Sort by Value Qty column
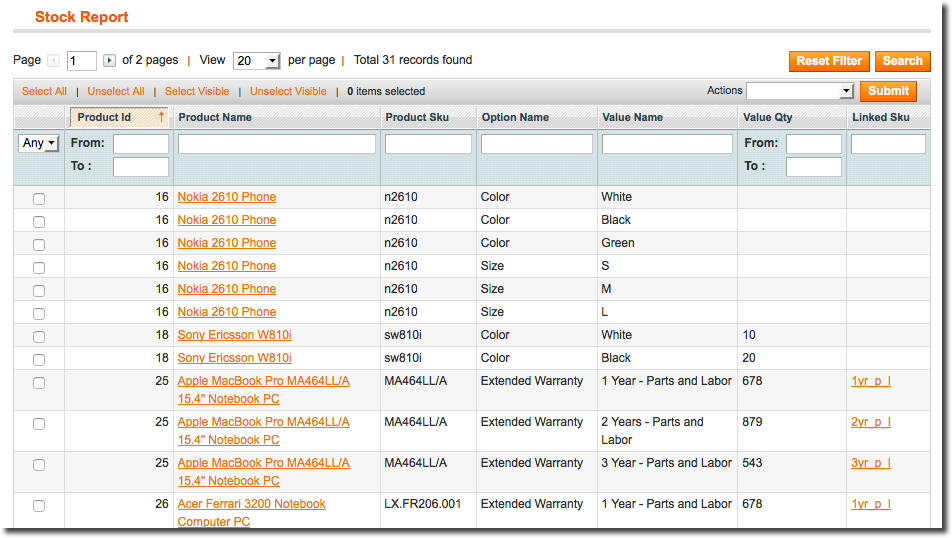Viewport: 952px width, 538px height. tap(768, 117)
